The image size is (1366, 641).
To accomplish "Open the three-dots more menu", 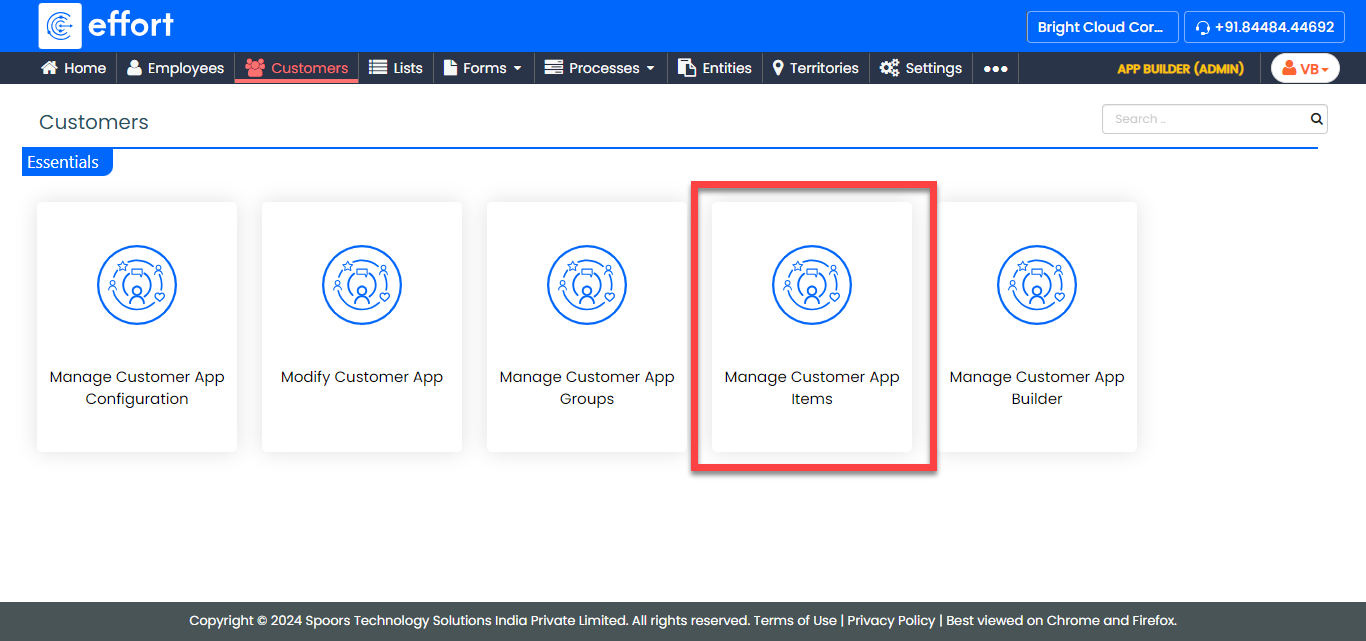I will tap(995, 68).
